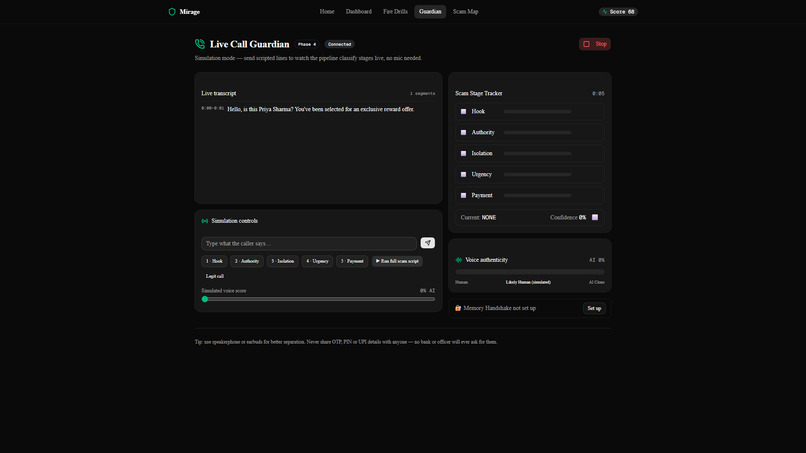The width and height of the screenshot is (806, 453).
Task: Click the Voice authenticity progress bar
Action: point(530,272)
